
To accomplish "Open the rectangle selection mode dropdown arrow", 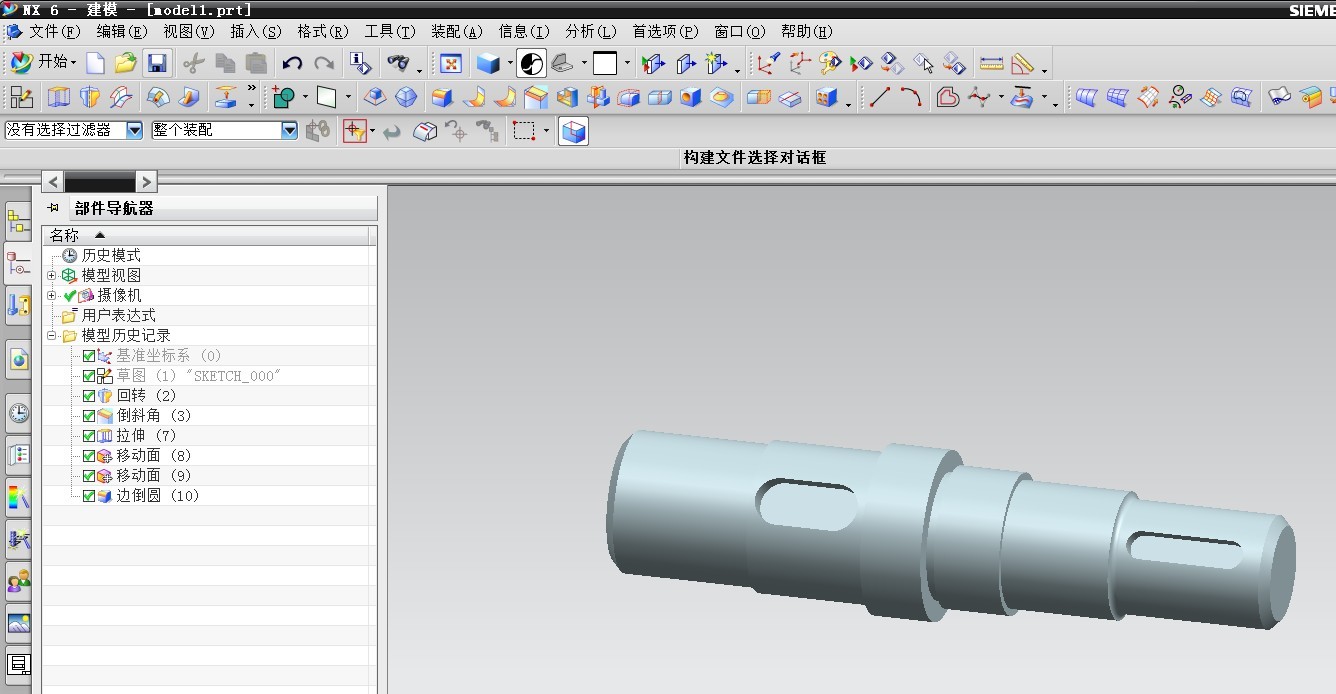I will click(x=546, y=131).
